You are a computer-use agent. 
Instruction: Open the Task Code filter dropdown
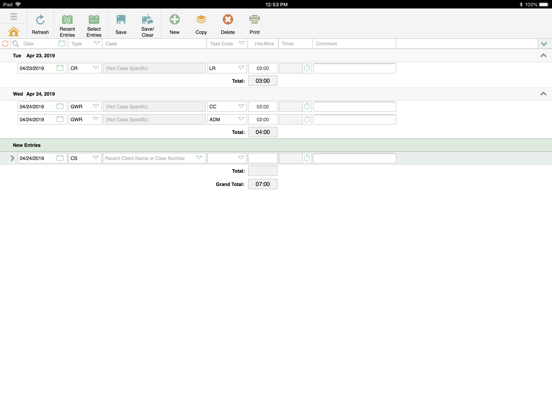pyautogui.click(x=242, y=43)
